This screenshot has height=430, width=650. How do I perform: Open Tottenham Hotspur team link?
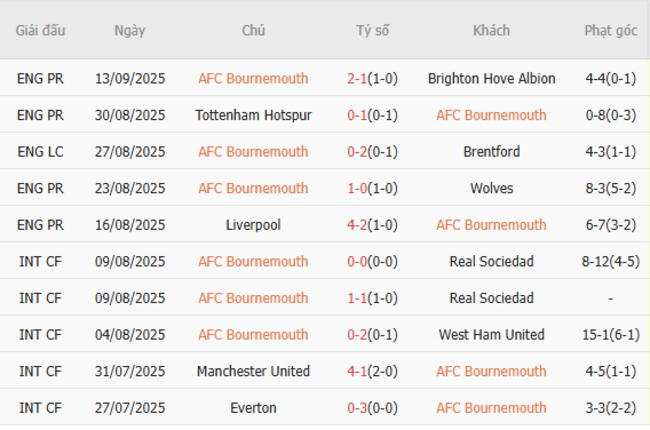(x=253, y=115)
